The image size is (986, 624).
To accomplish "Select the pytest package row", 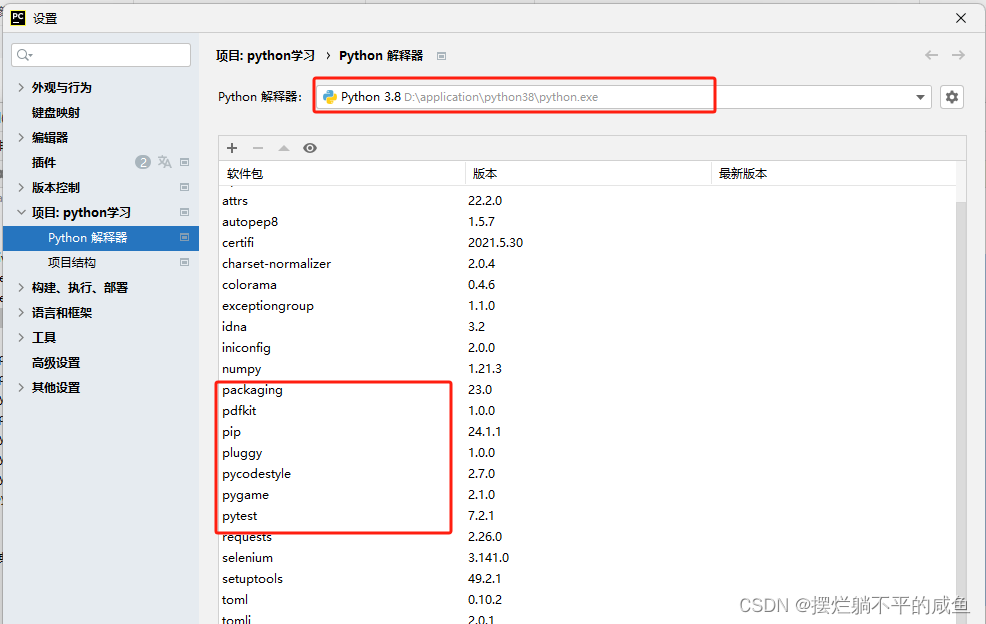I will point(587,516).
